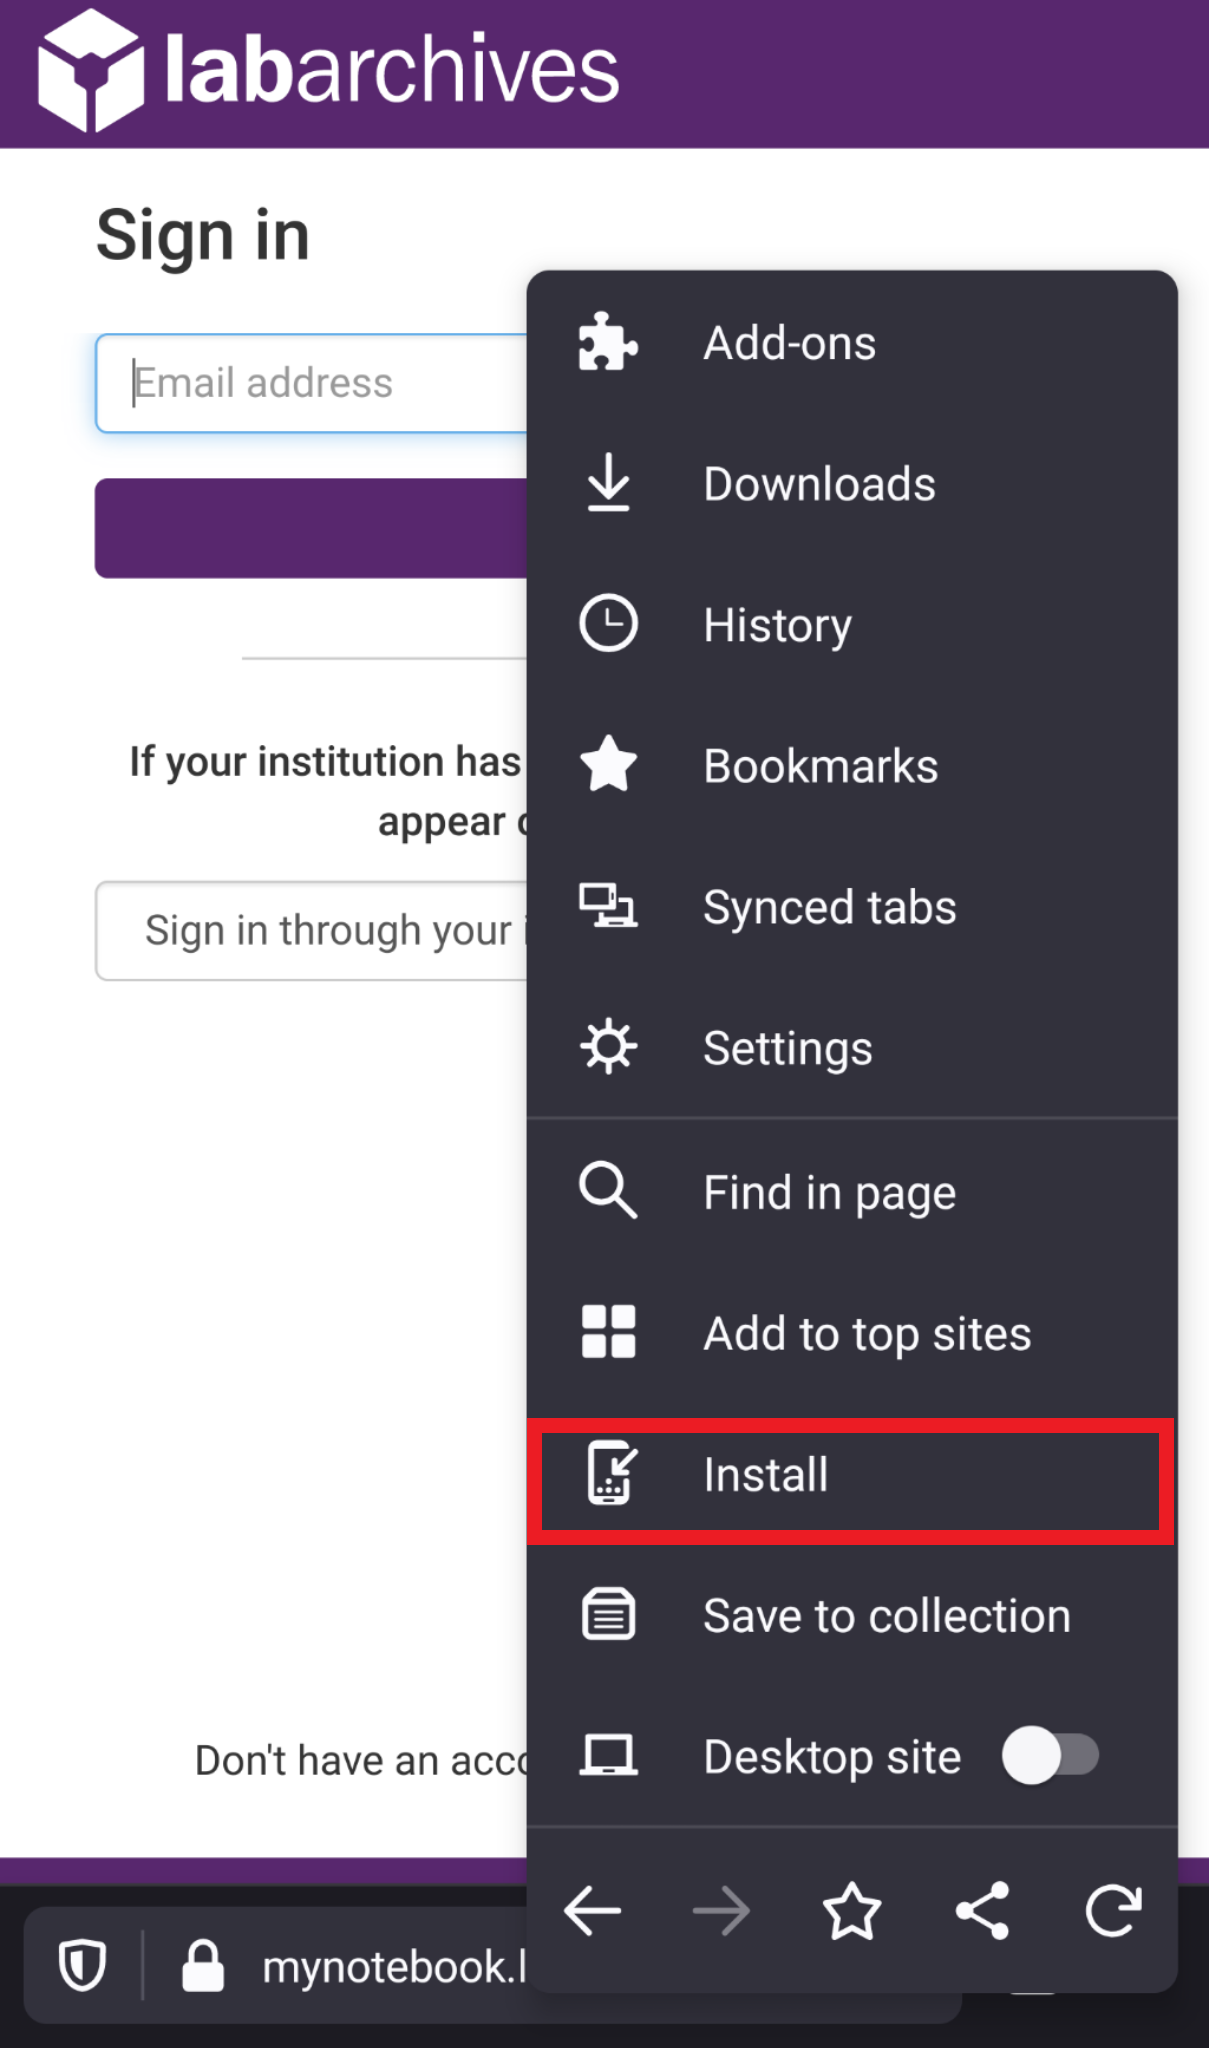
Task: Open Synced tabs menu entry
Action: [x=852, y=906]
